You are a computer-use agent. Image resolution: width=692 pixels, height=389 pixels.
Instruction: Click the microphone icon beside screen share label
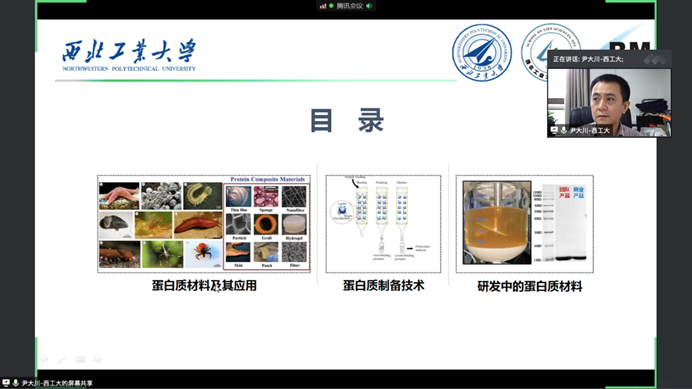coord(15,383)
